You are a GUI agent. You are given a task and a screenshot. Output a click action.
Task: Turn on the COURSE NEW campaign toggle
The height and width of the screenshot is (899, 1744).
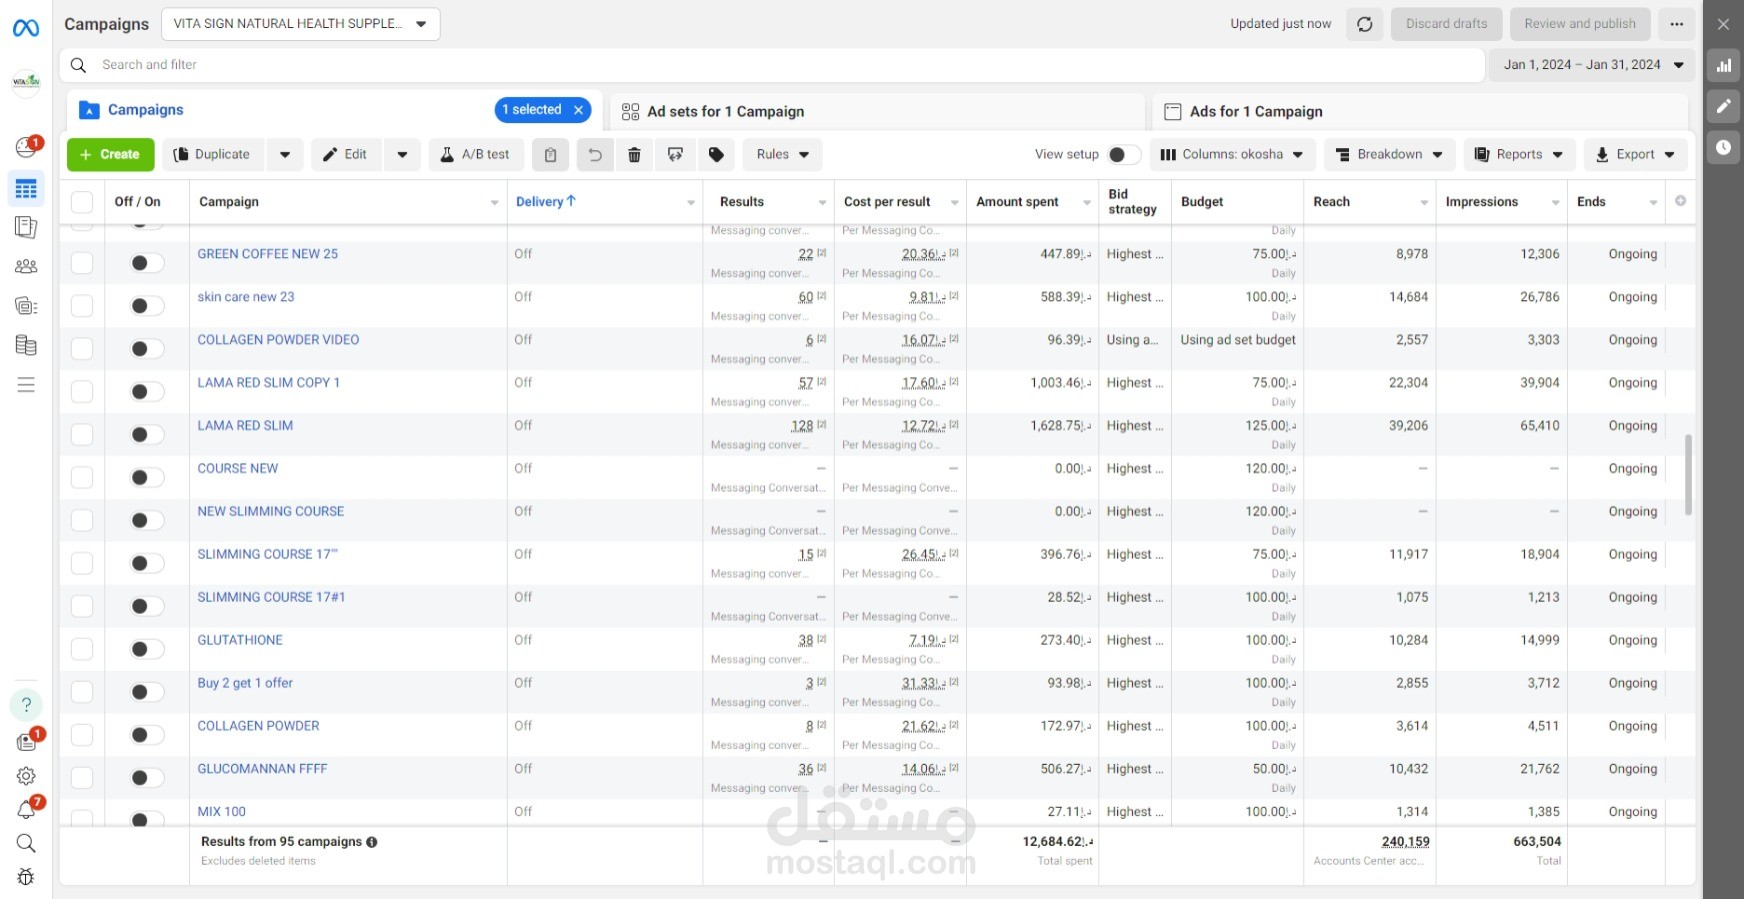[147, 477]
